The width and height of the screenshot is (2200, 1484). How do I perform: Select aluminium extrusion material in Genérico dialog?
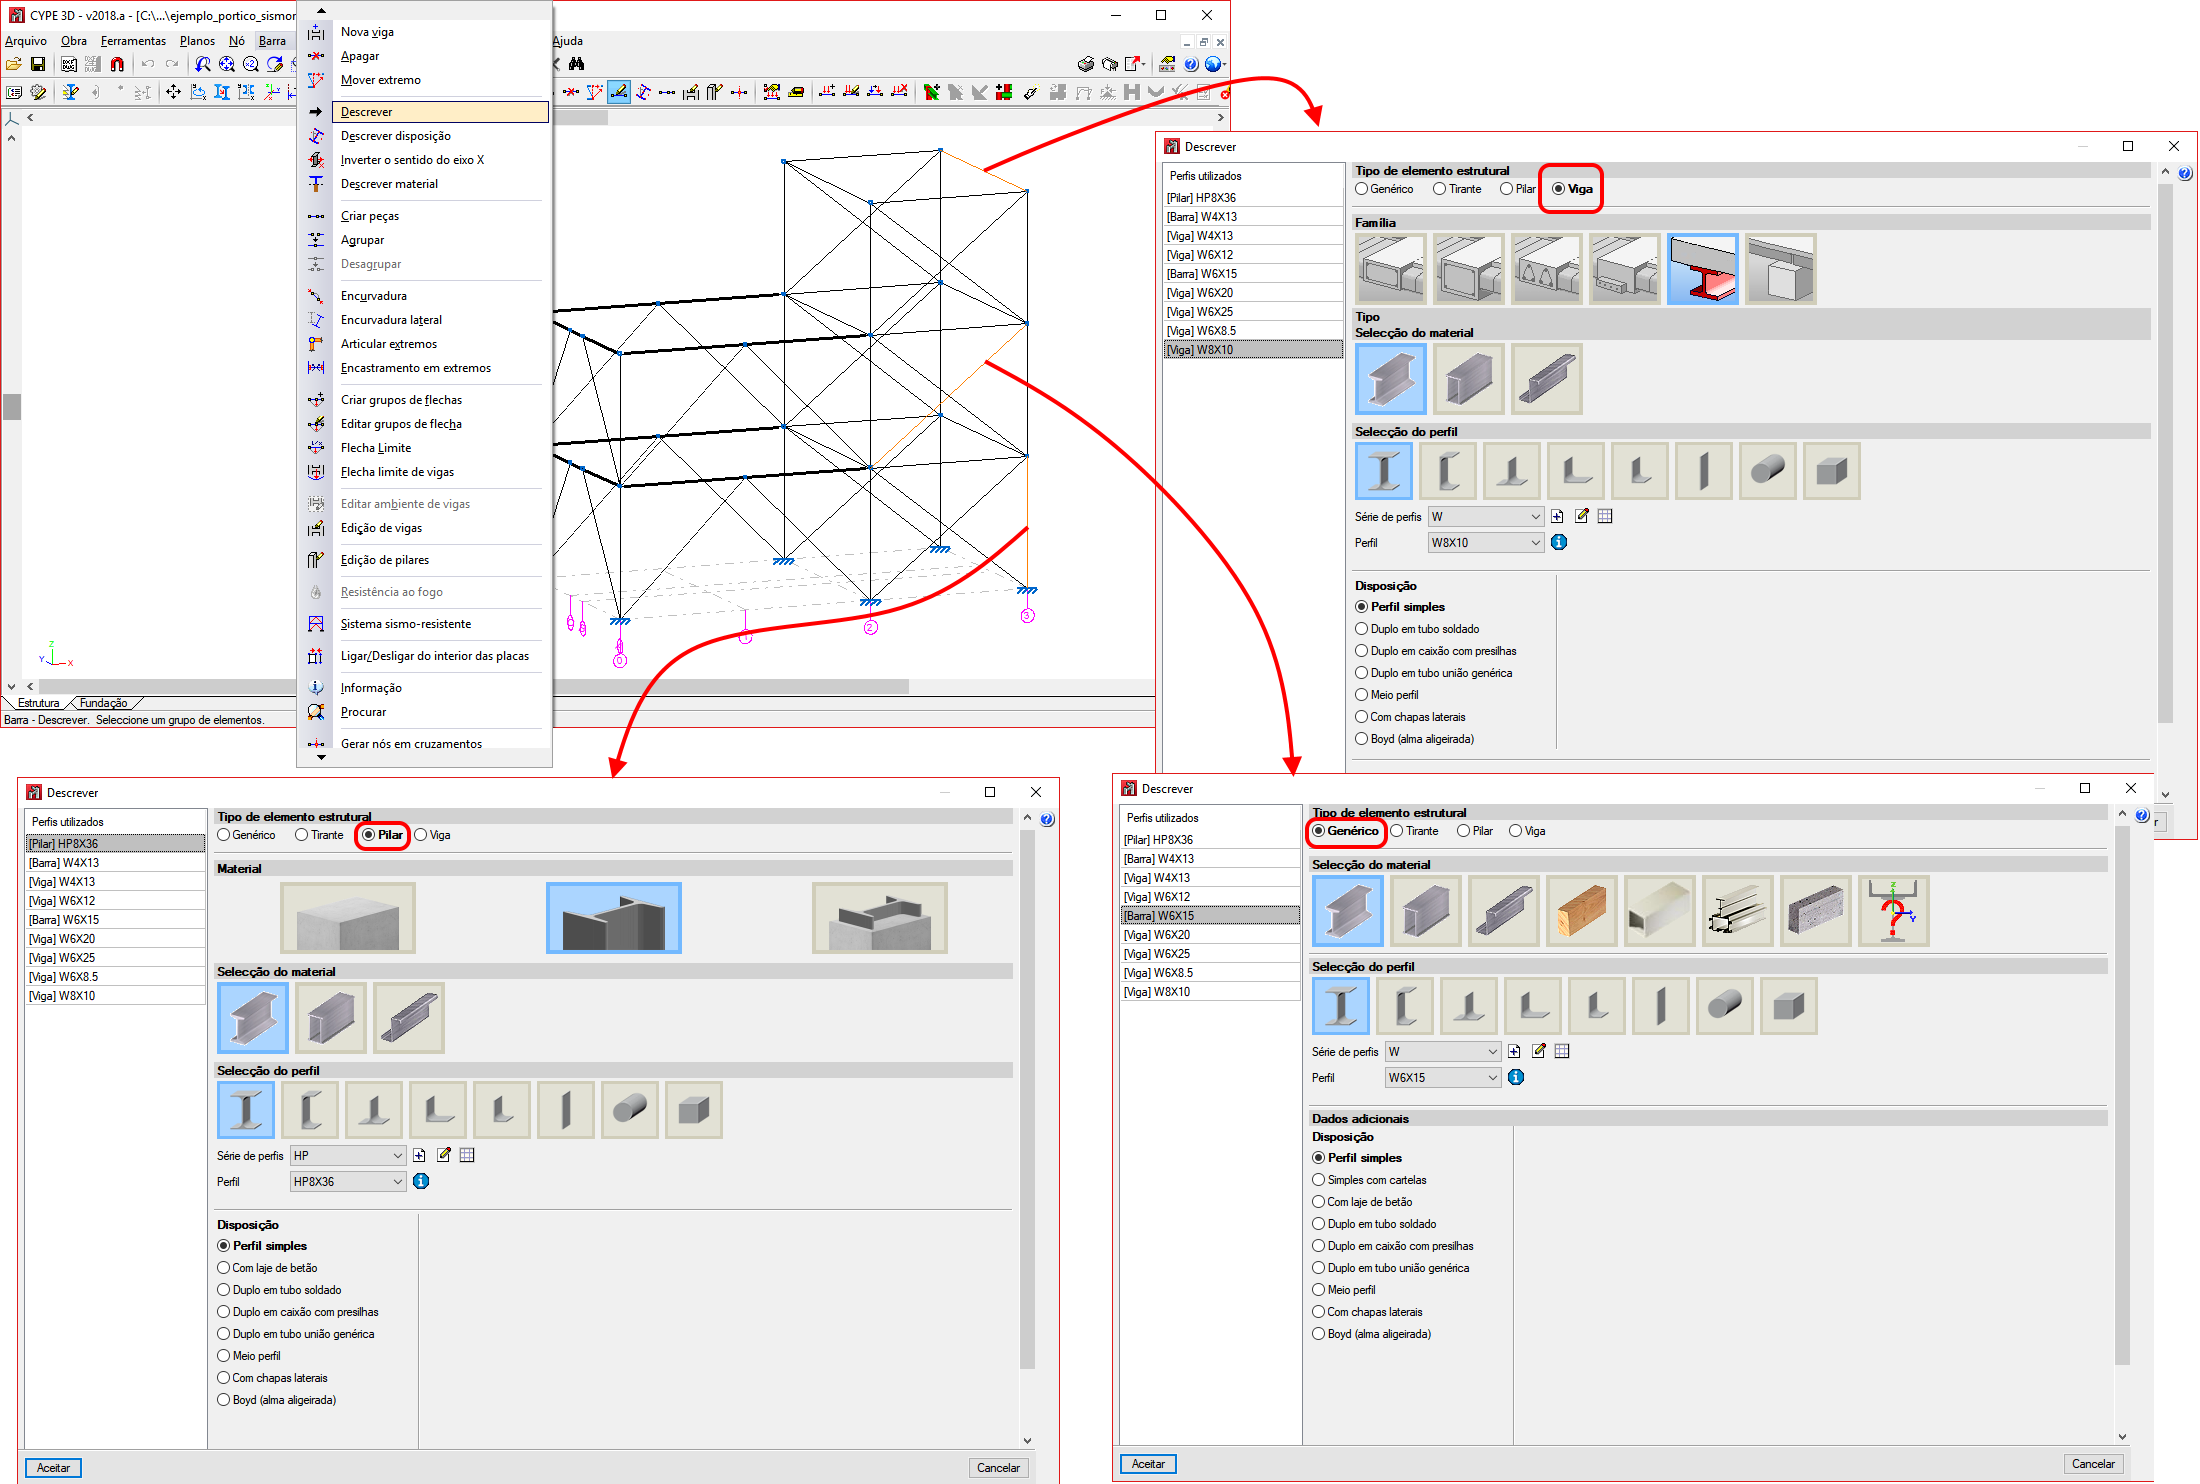[x=1737, y=911]
